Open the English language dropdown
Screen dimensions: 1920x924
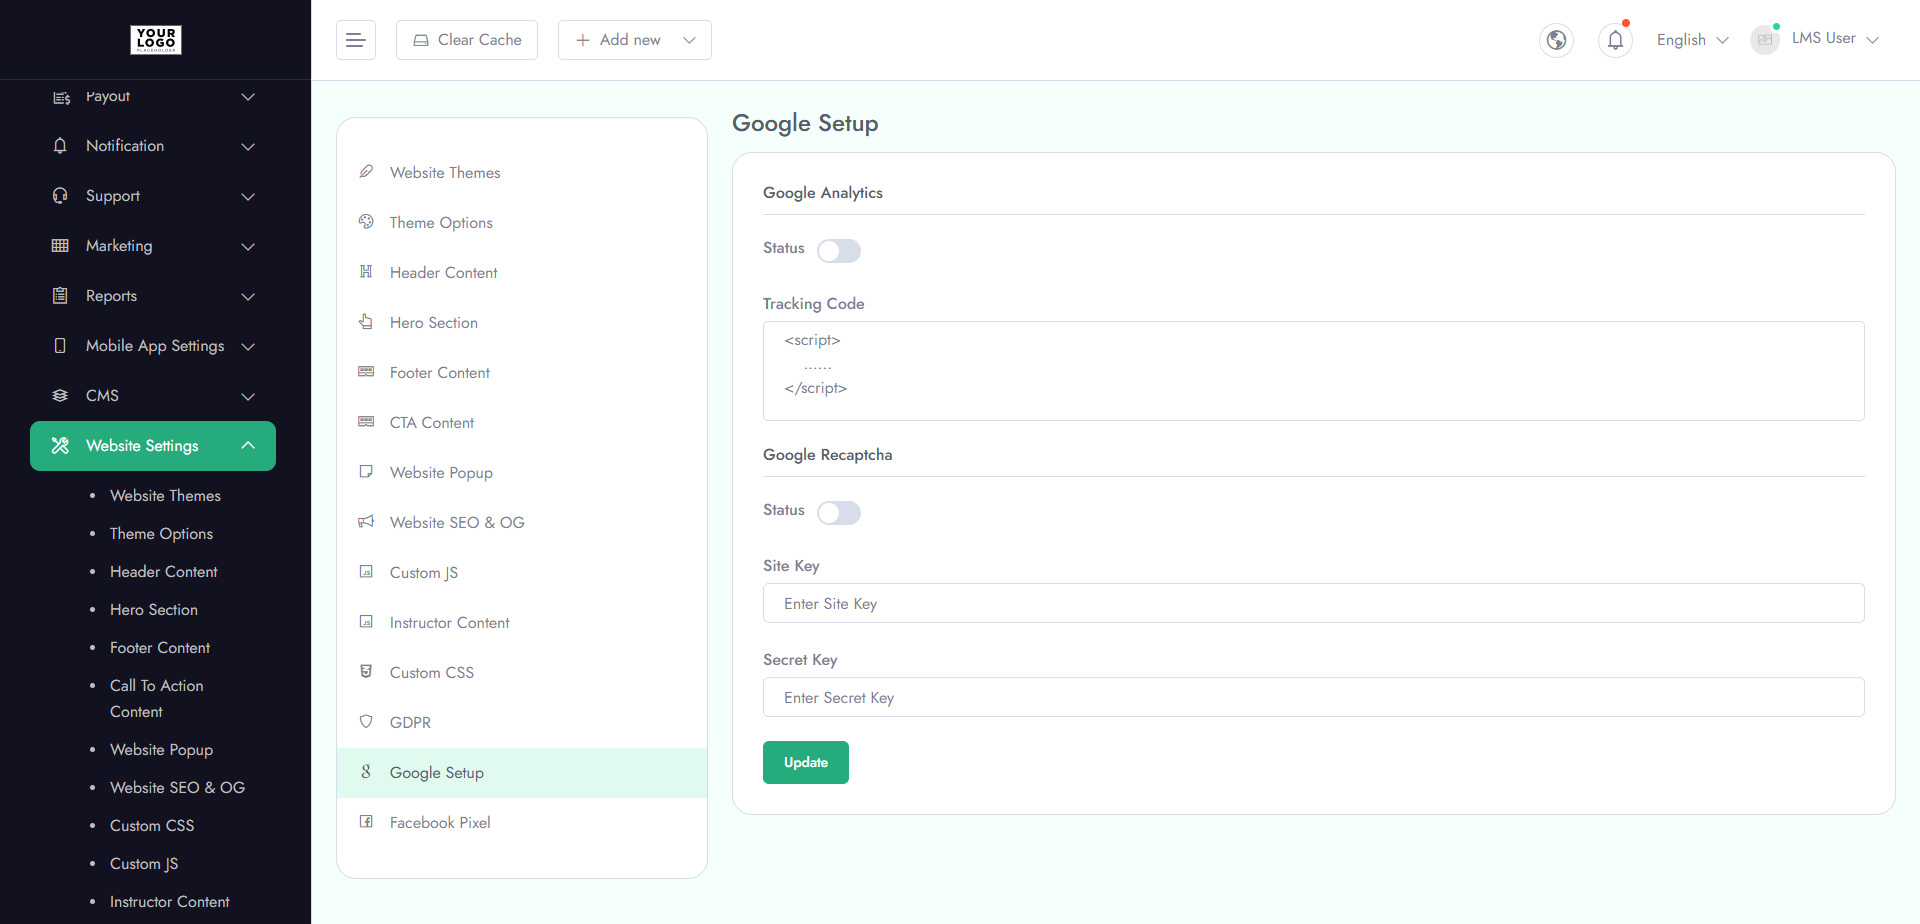pos(1692,40)
